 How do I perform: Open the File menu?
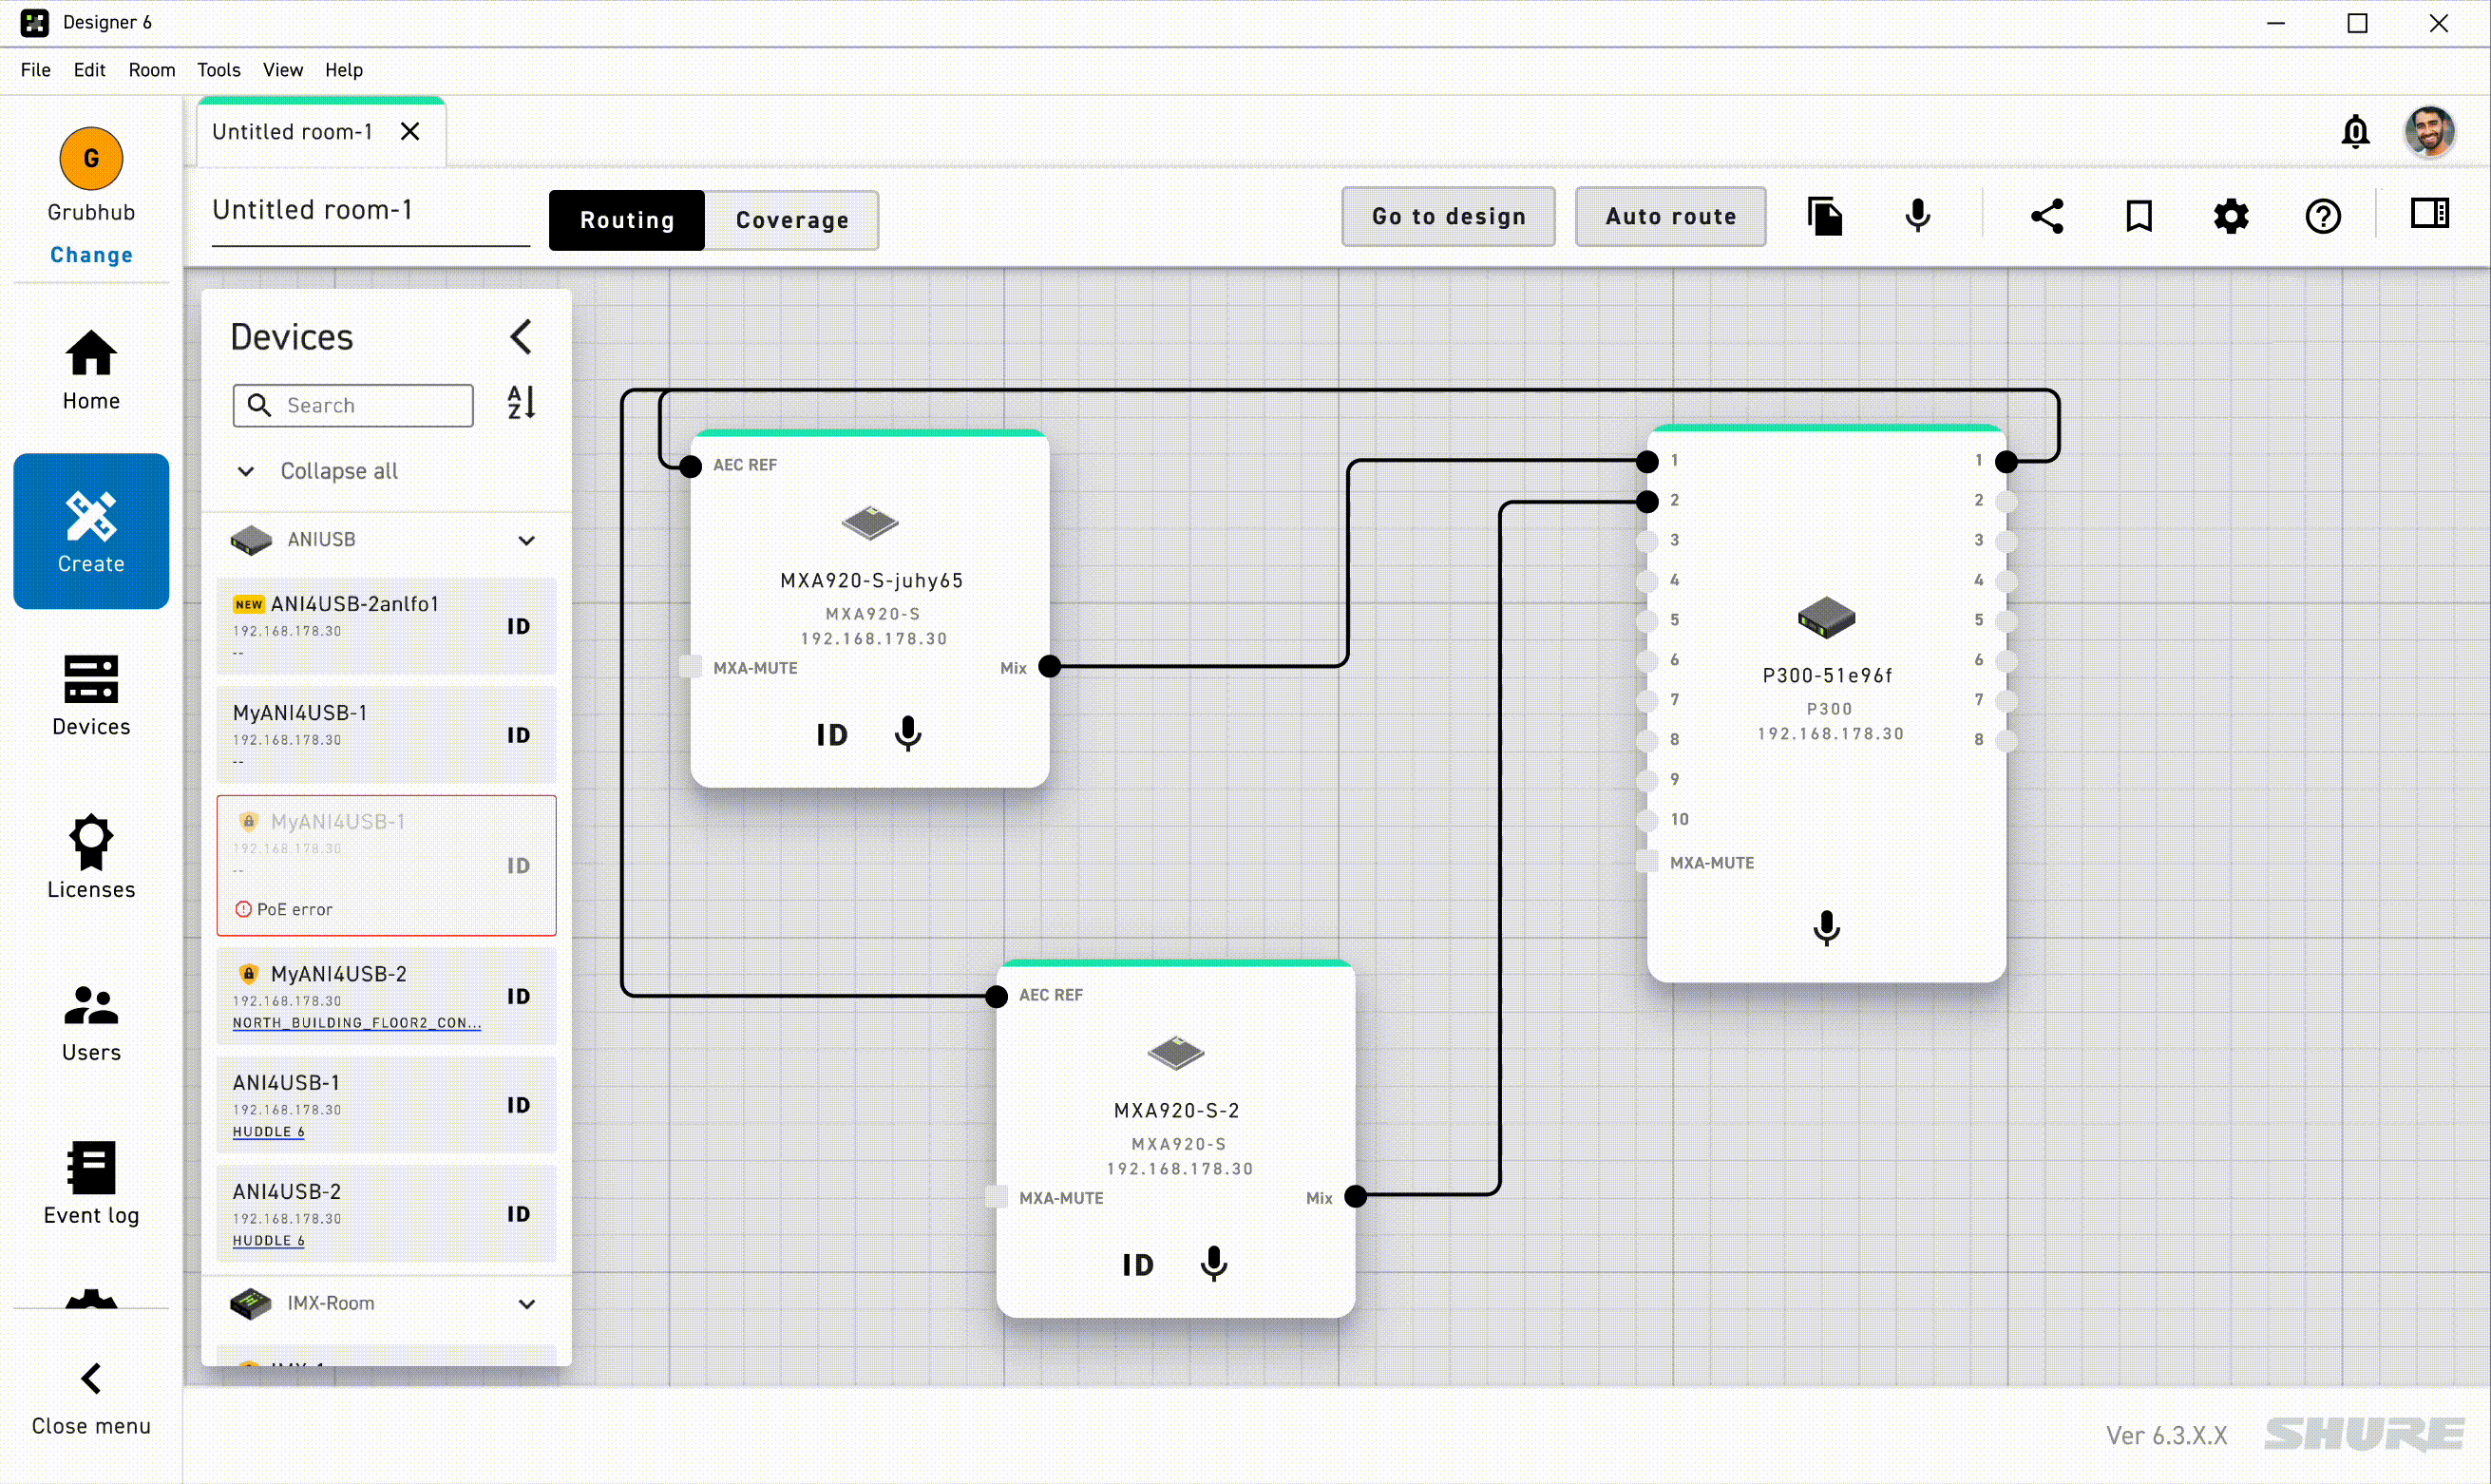36,70
